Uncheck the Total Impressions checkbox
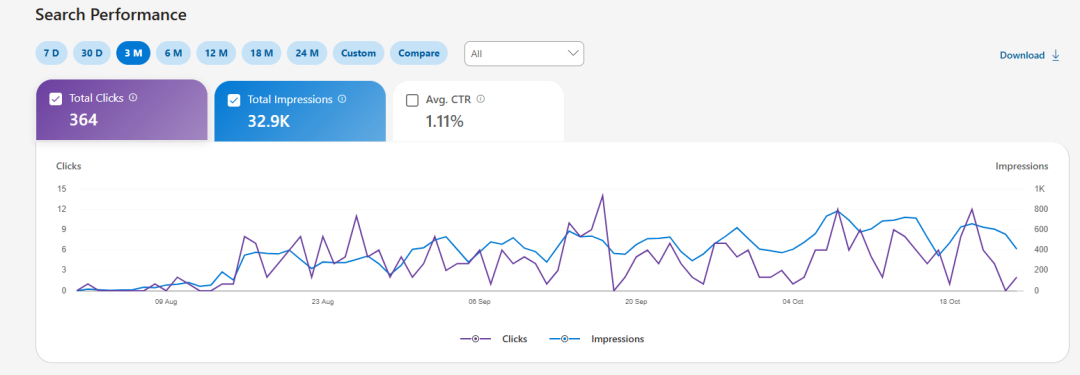This screenshot has width=1080, height=375. pos(234,101)
